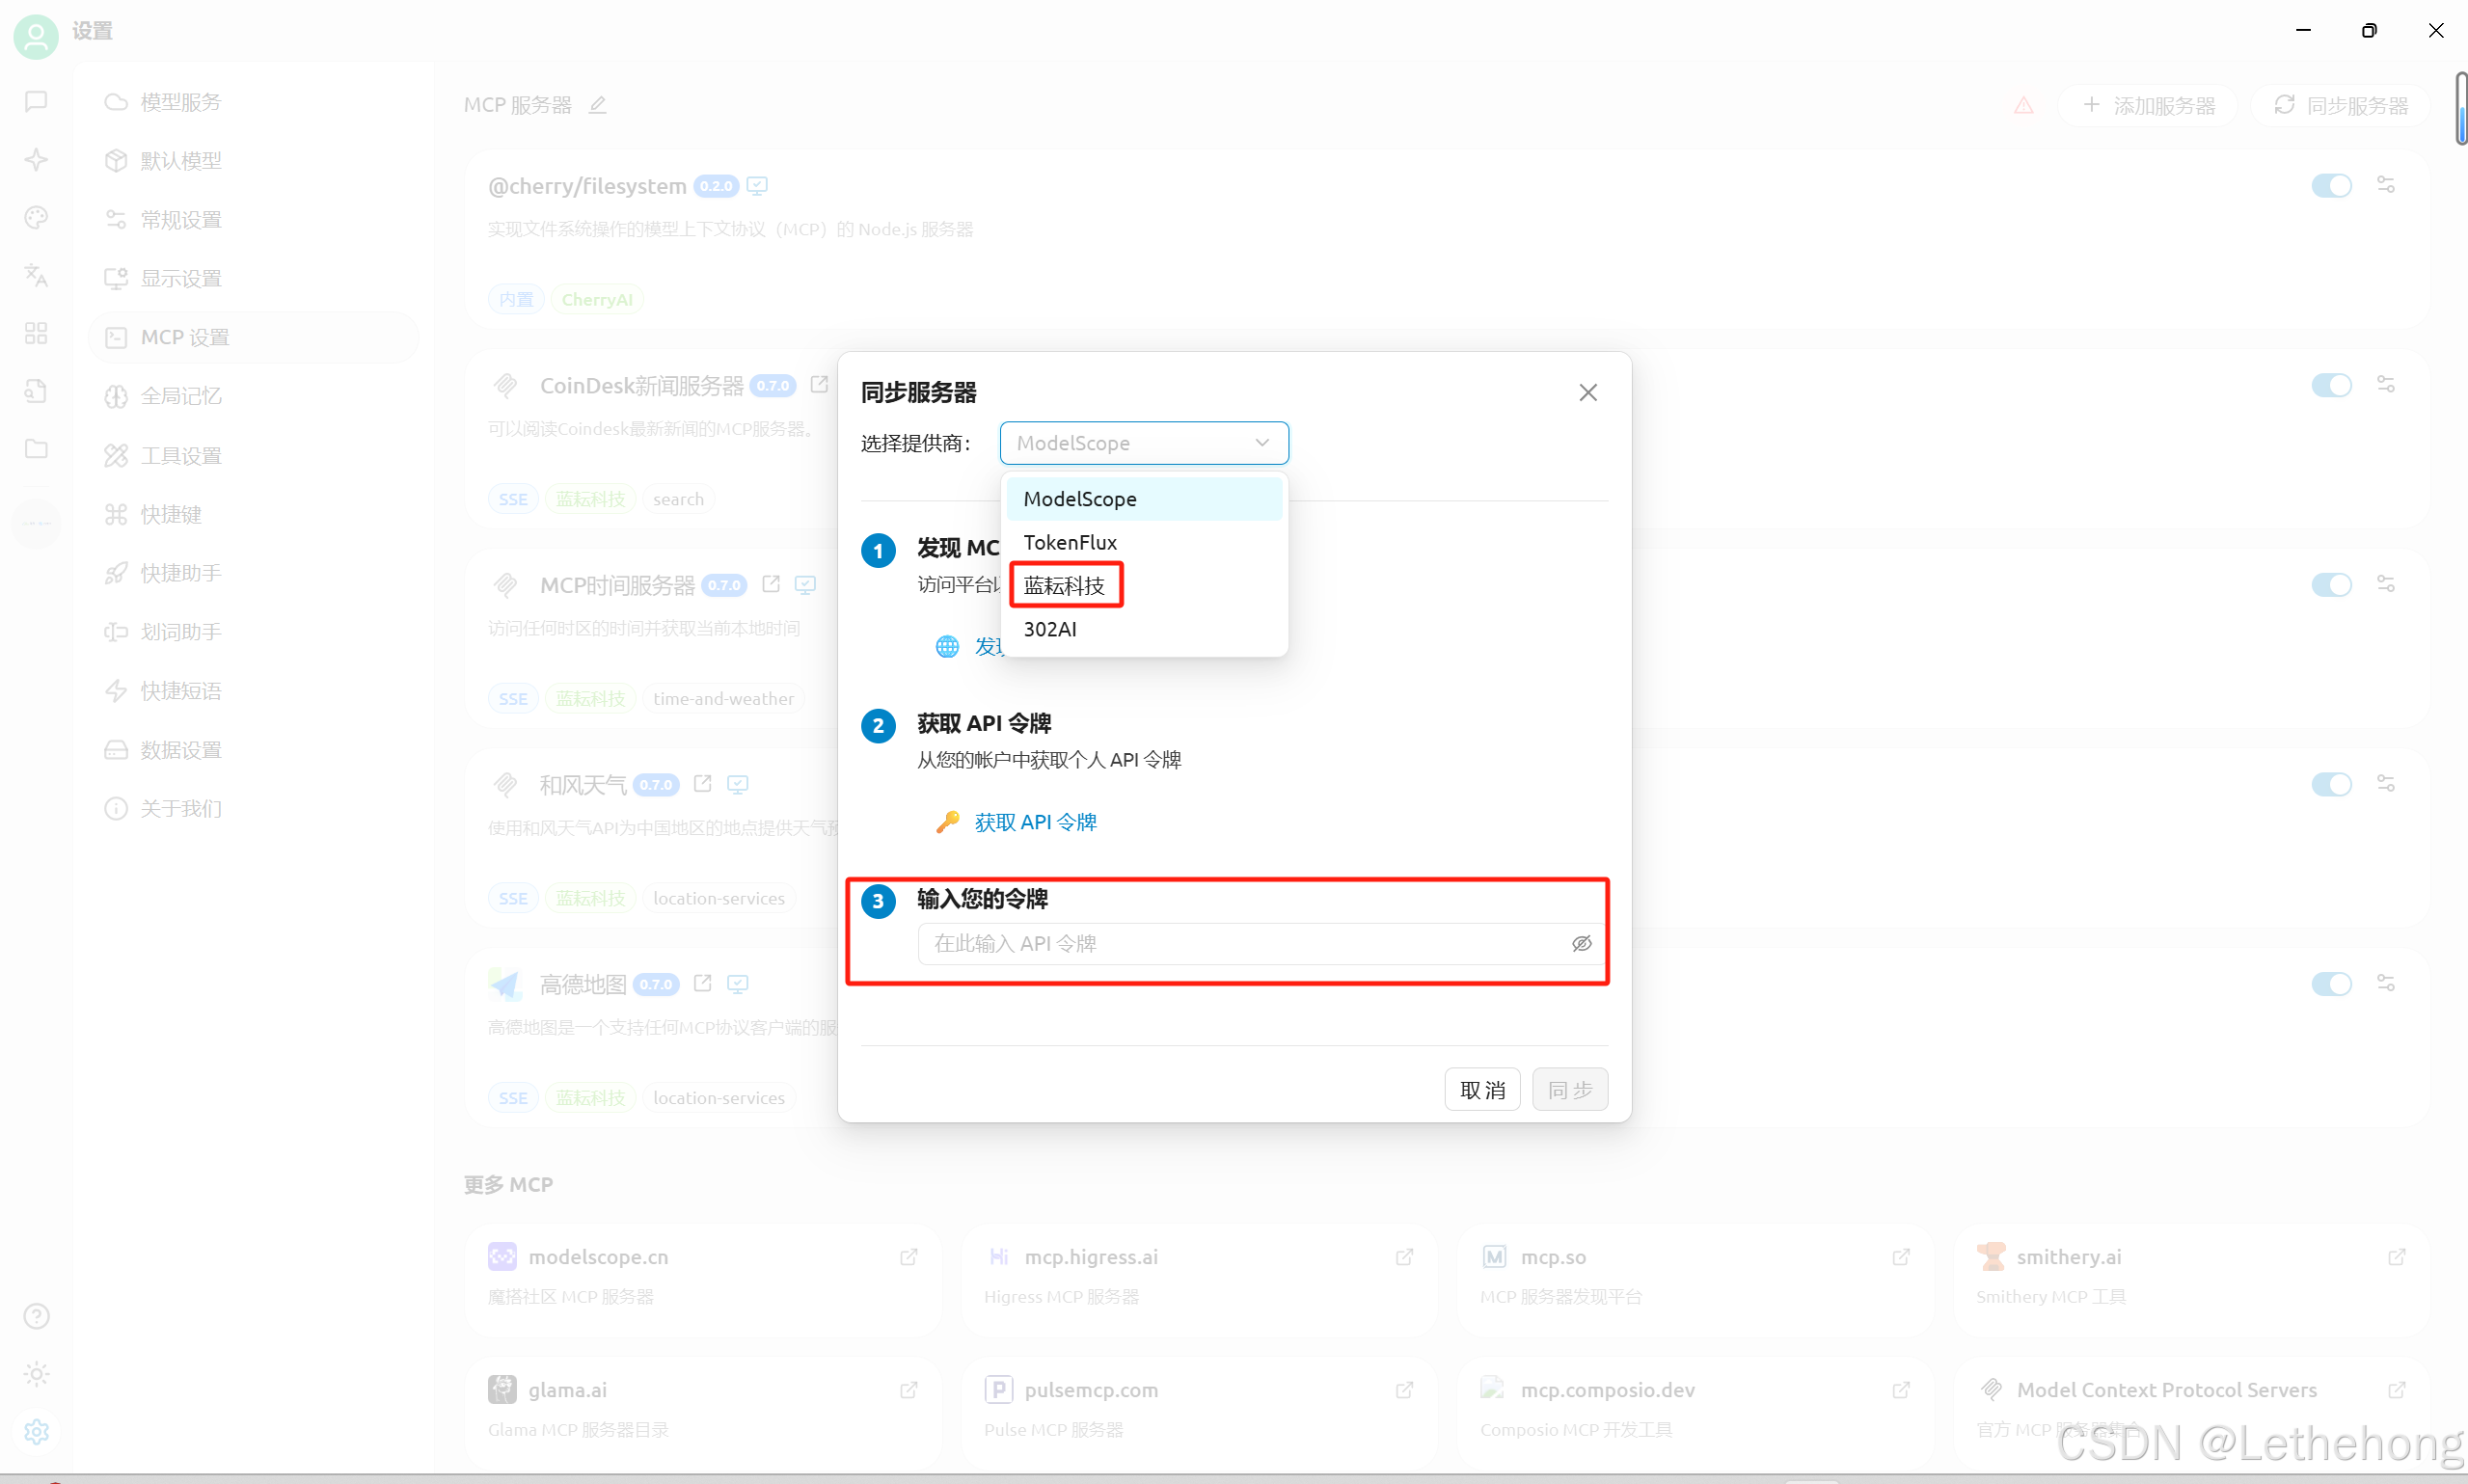Switch theme with the sun icon
The height and width of the screenshot is (1484, 2468).
36,1374
